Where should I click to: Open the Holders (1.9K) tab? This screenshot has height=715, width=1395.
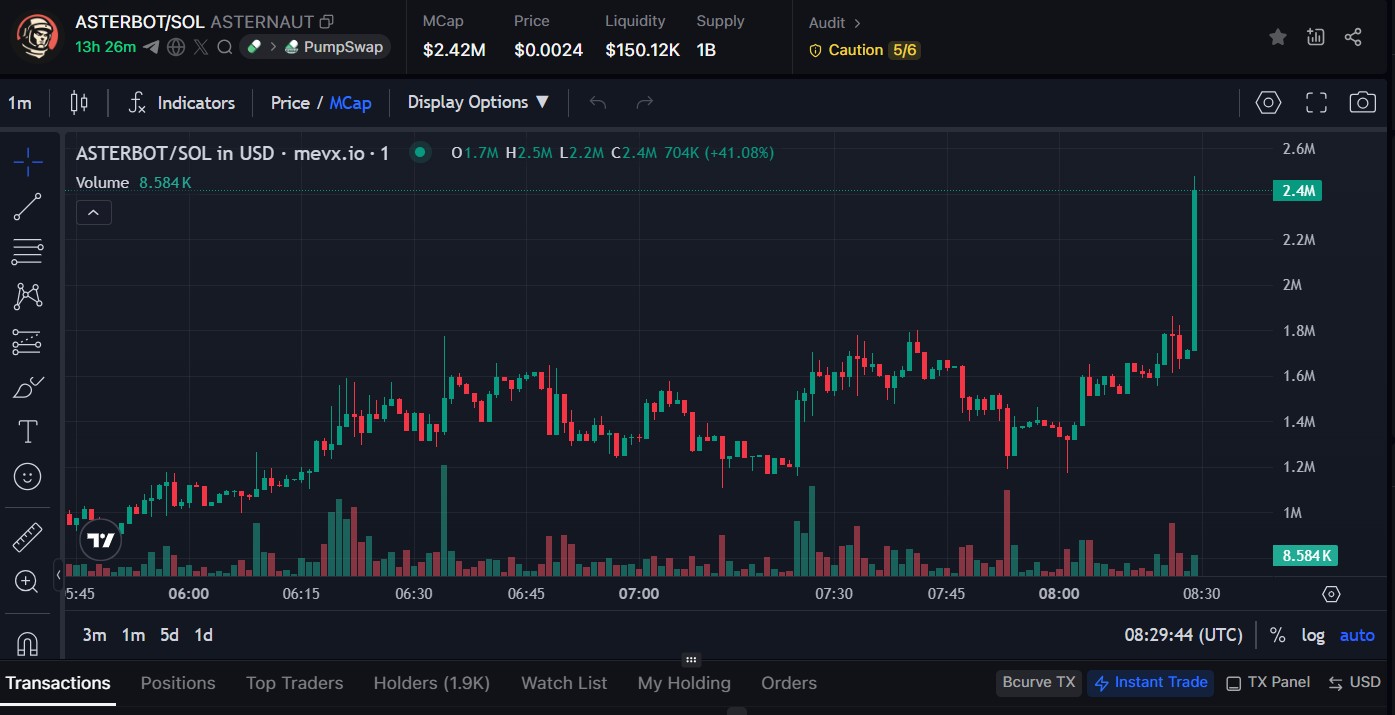[x=431, y=683]
